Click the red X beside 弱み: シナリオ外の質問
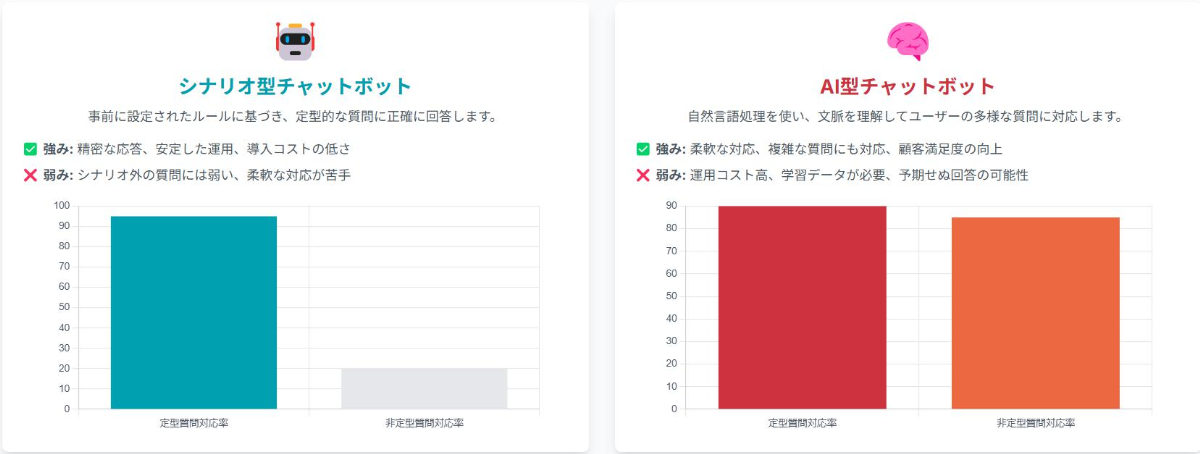Viewport: 1200px width, 454px height. (30, 175)
